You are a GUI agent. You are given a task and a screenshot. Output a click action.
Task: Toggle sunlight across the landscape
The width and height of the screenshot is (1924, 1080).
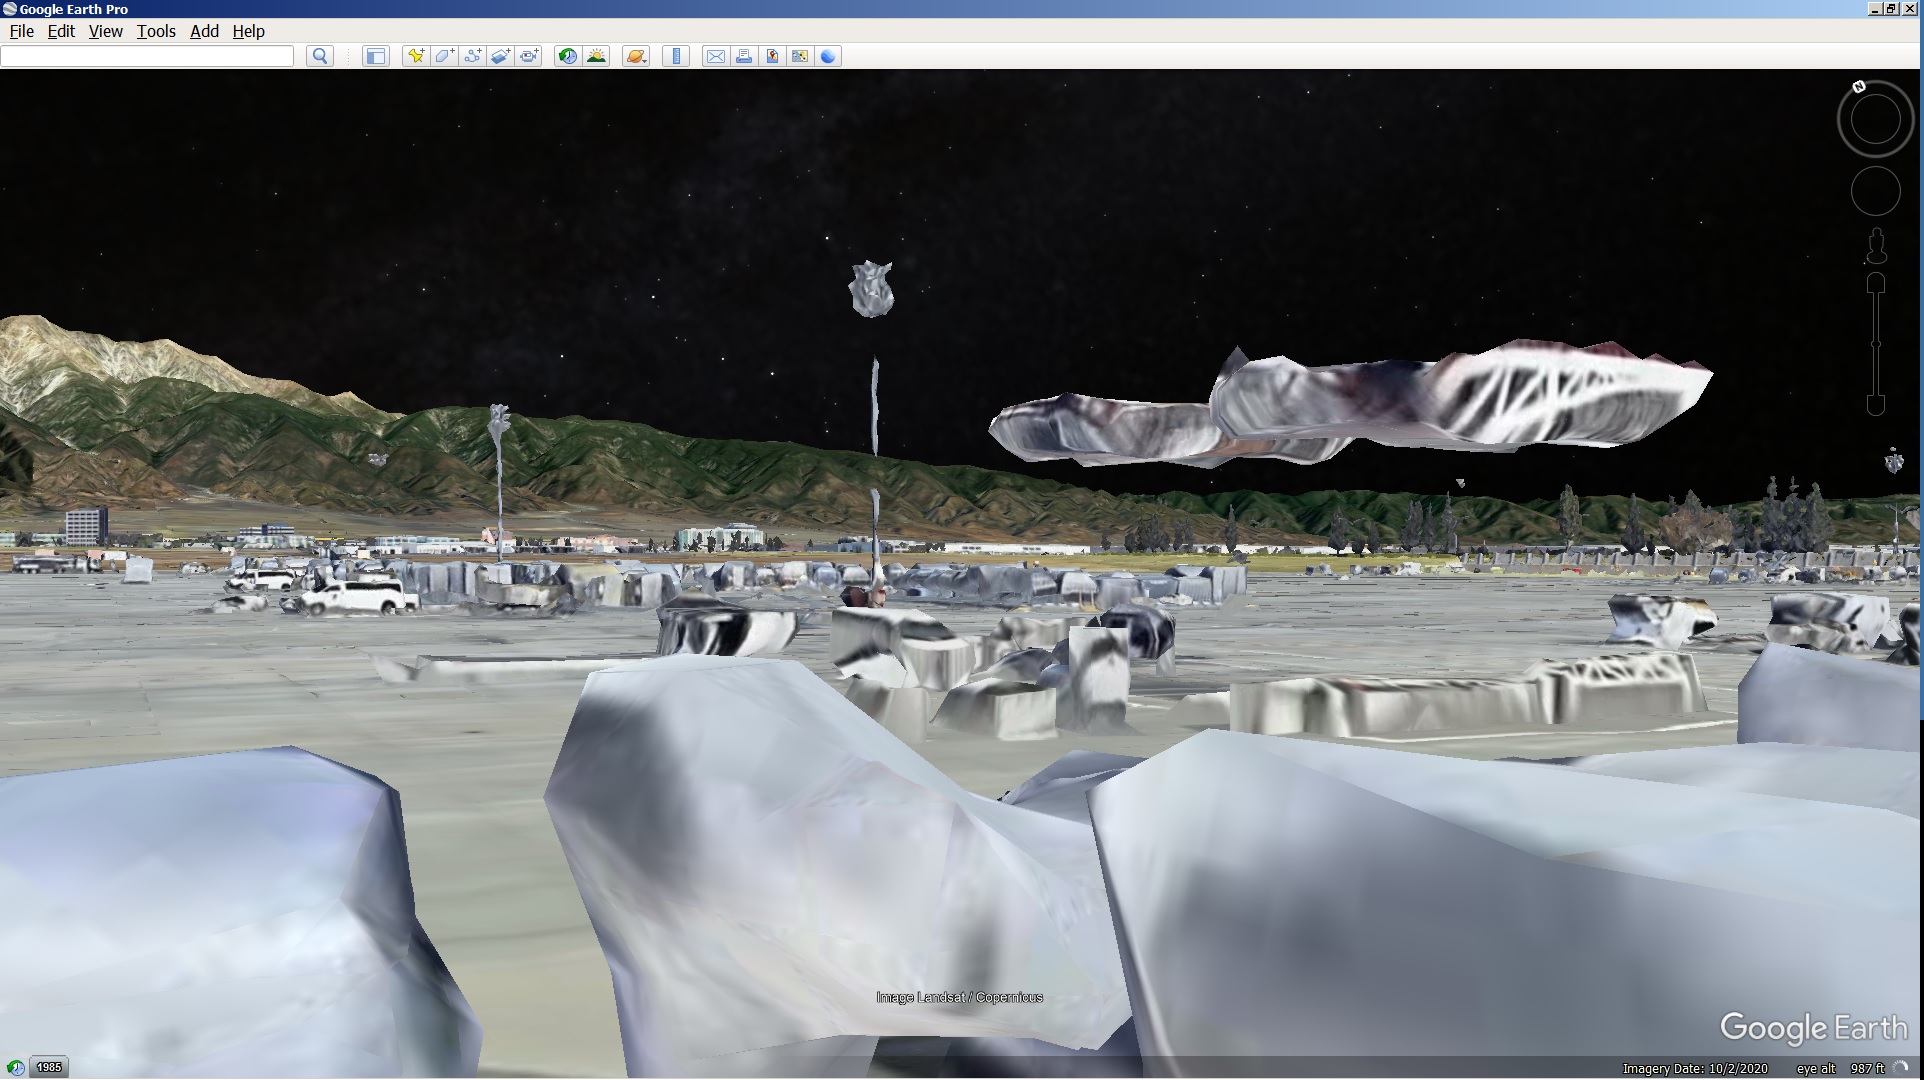click(596, 56)
